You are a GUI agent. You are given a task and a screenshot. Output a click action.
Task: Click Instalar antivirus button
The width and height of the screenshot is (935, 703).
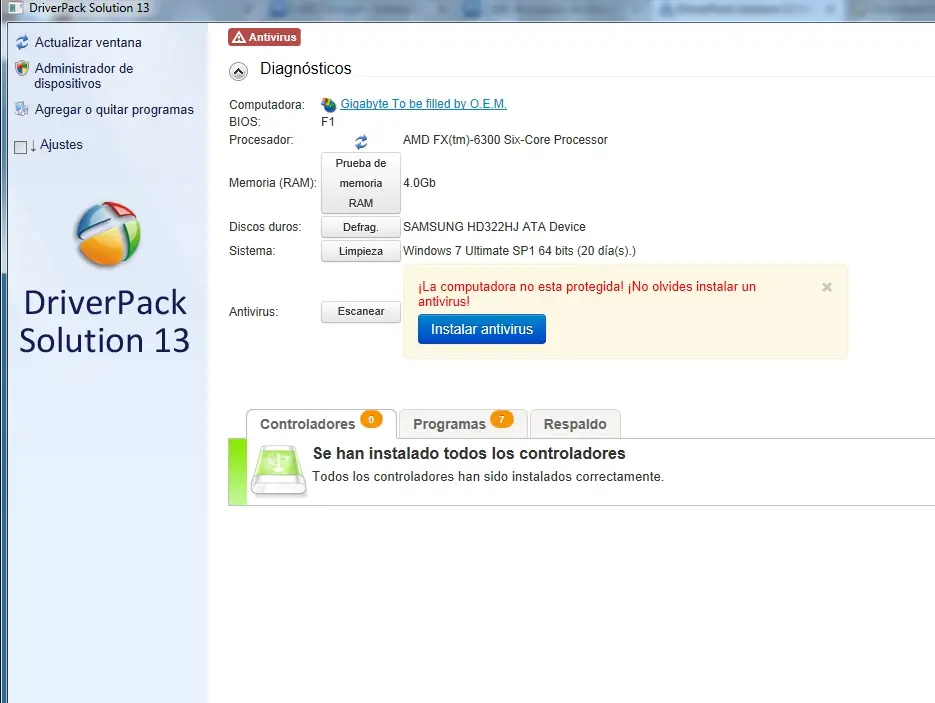tap(482, 329)
